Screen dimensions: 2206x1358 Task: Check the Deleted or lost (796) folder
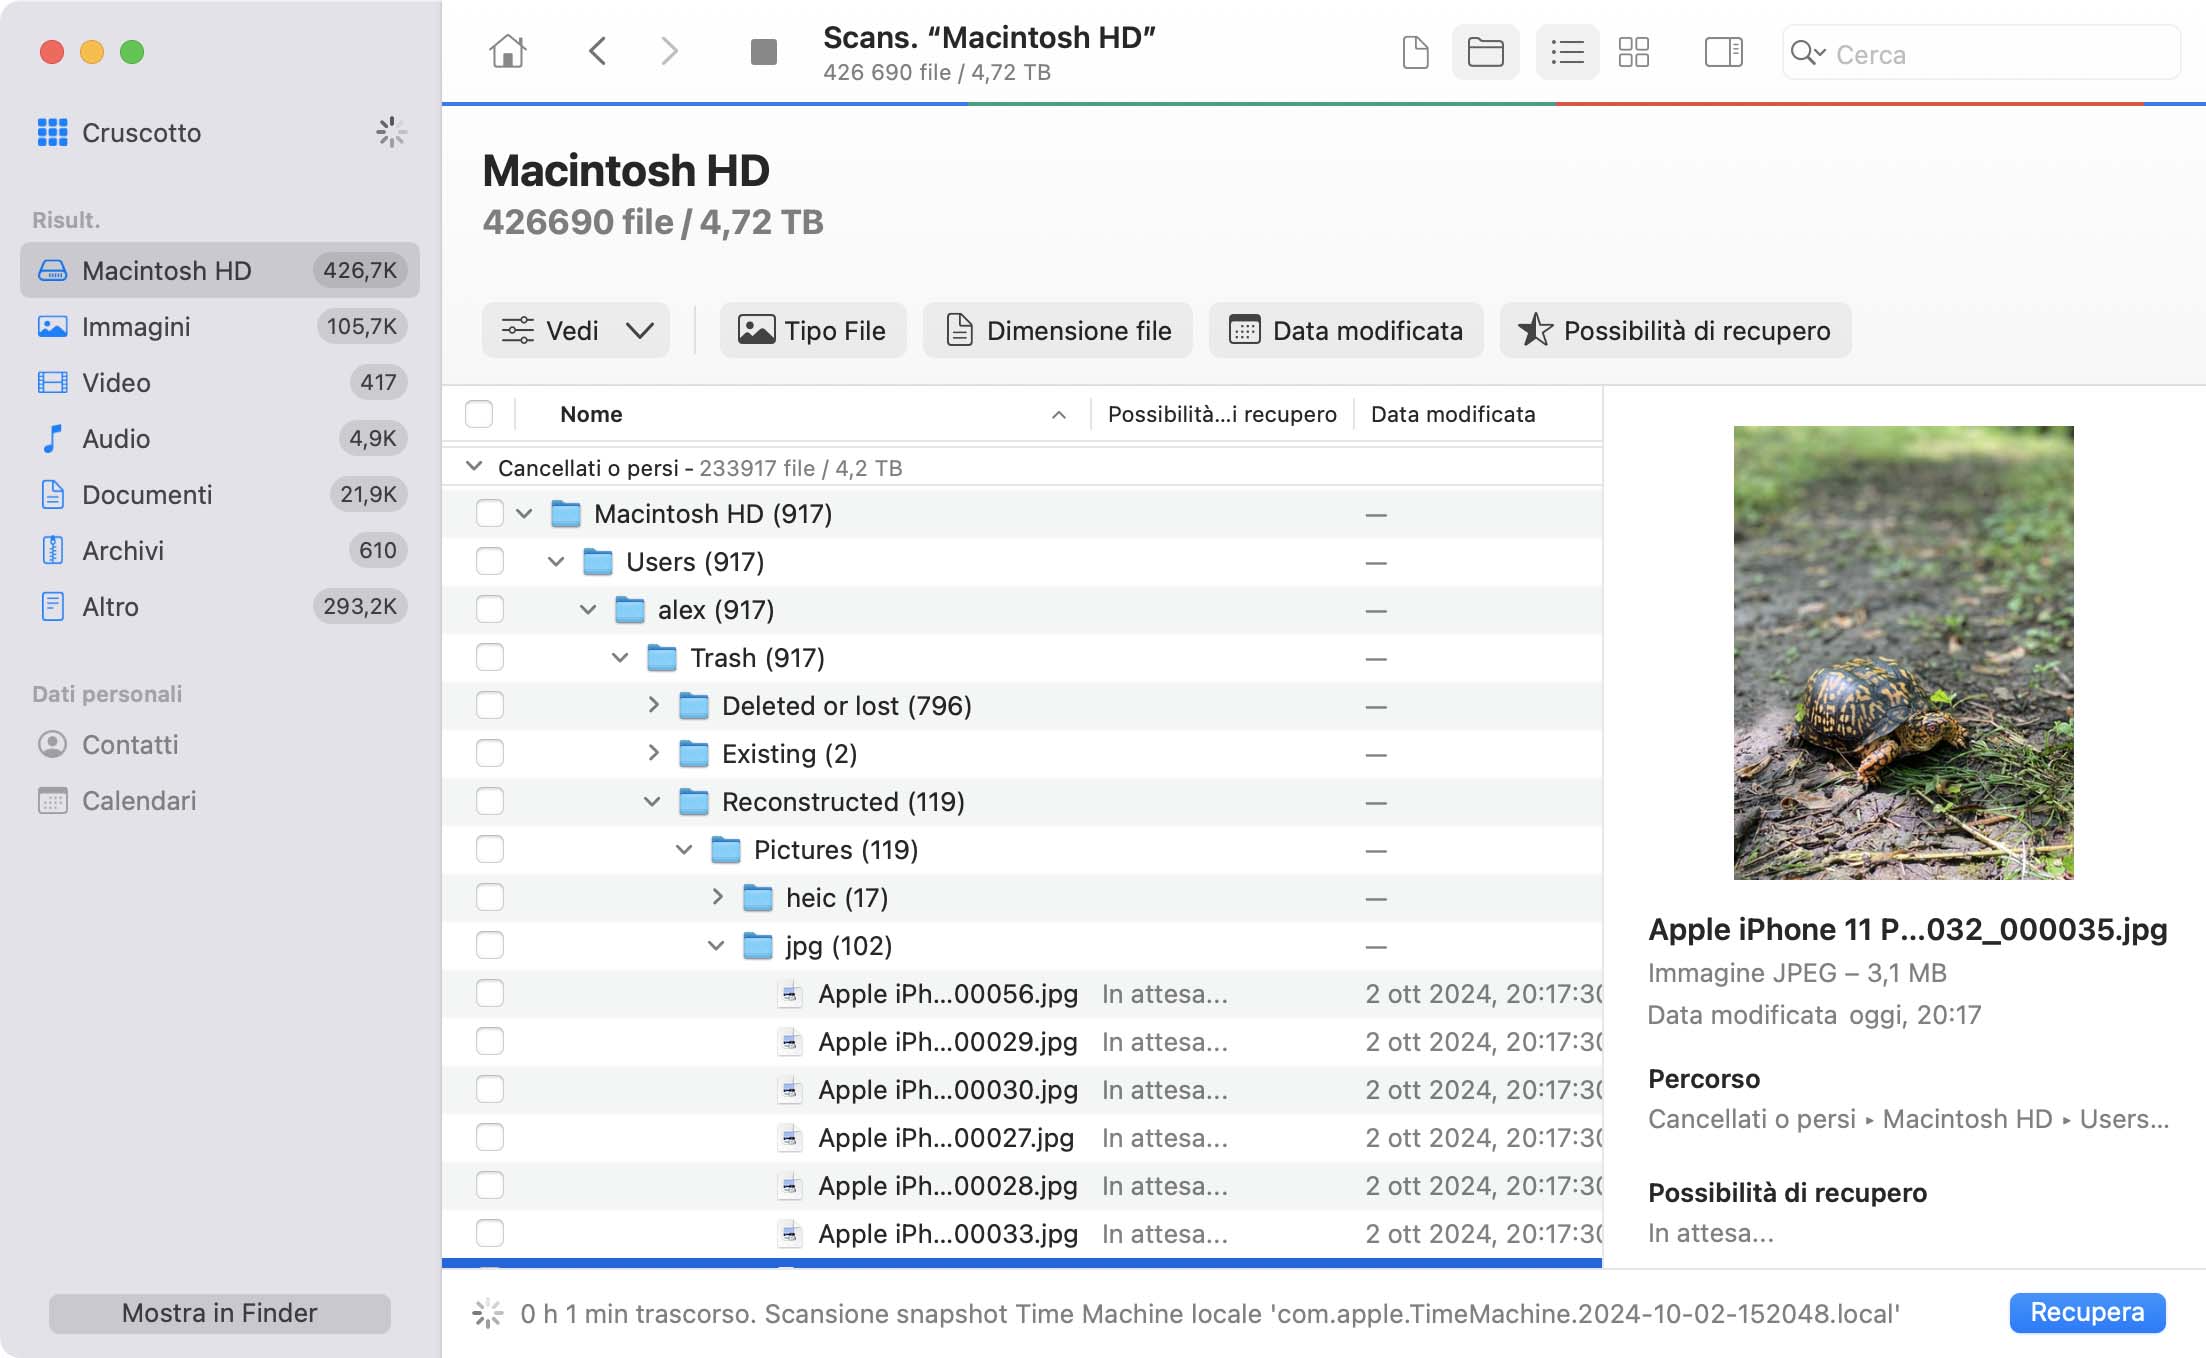point(490,706)
